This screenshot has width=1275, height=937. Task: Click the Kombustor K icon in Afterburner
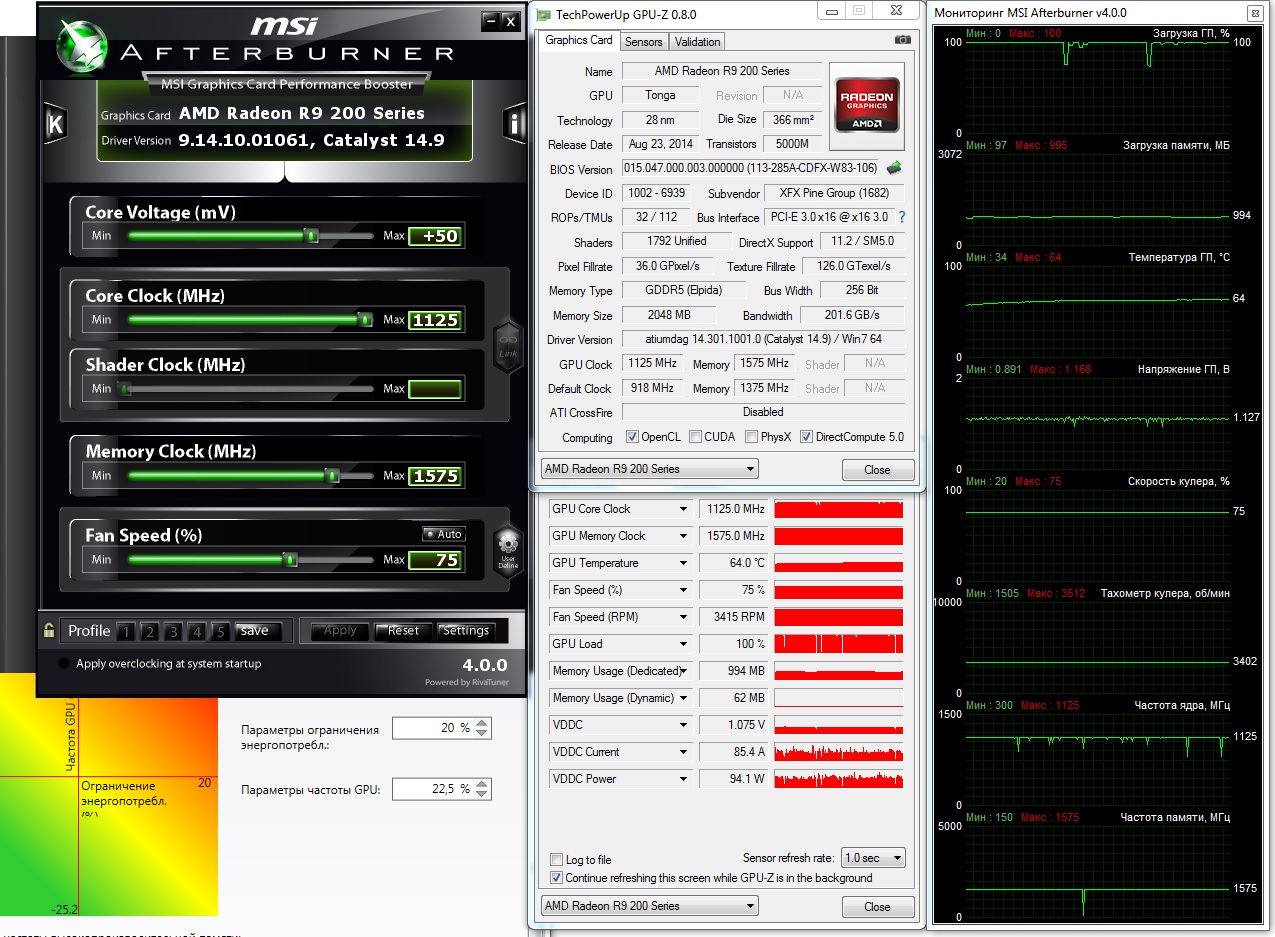(x=55, y=124)
